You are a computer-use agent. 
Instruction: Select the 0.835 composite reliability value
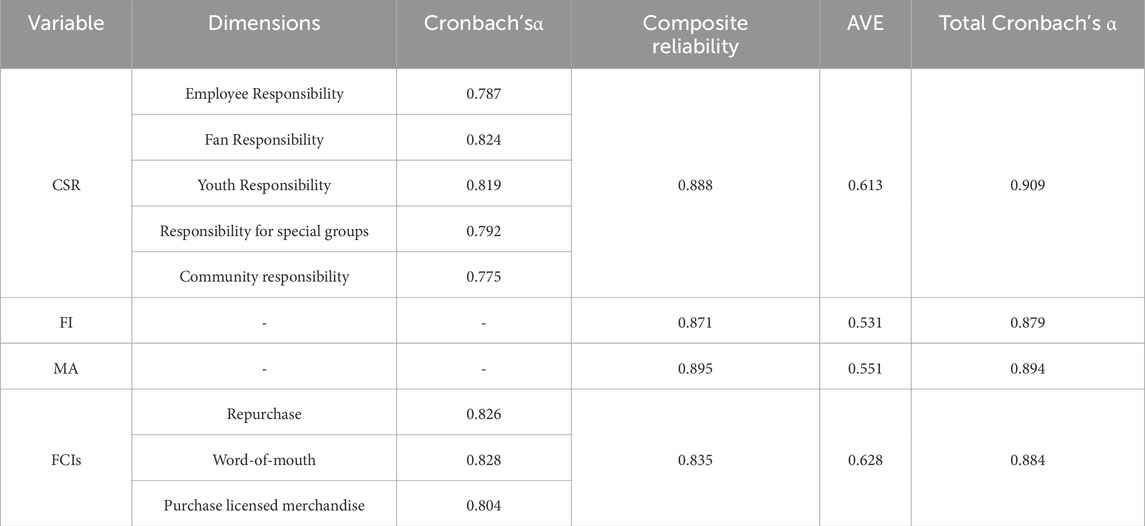pyautogui.click(x=695, y=460)
